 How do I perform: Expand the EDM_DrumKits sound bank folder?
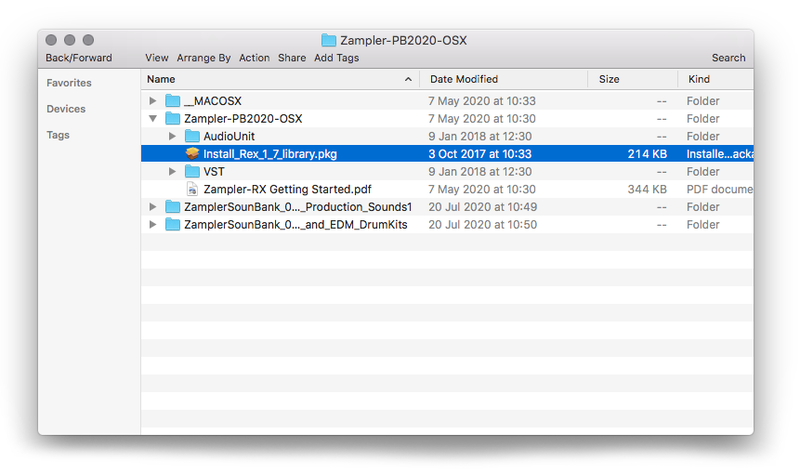tap(153, 225)
